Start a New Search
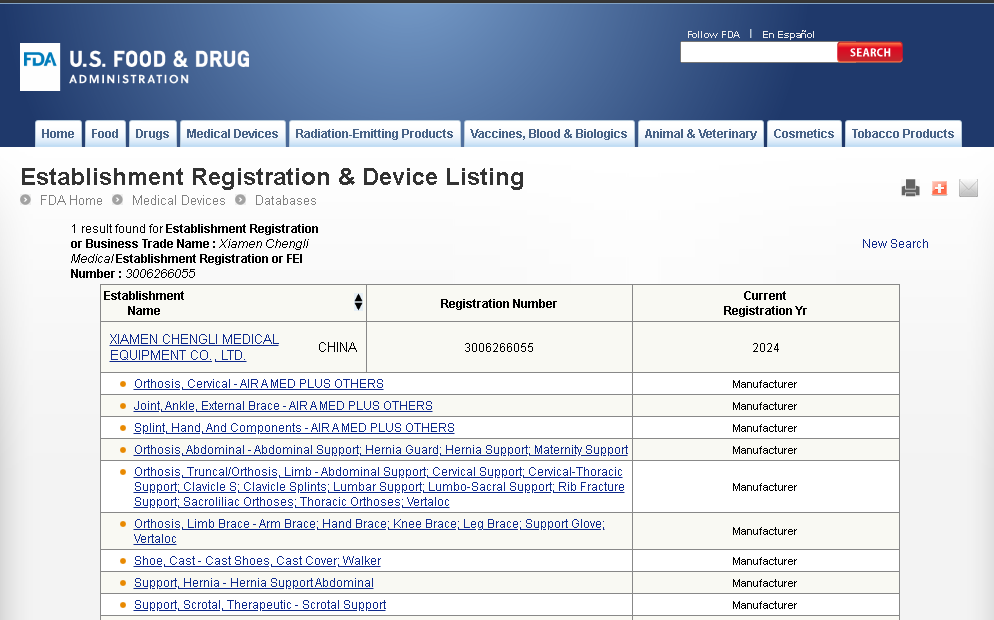 pyautogui.click(x=895, y=243)
